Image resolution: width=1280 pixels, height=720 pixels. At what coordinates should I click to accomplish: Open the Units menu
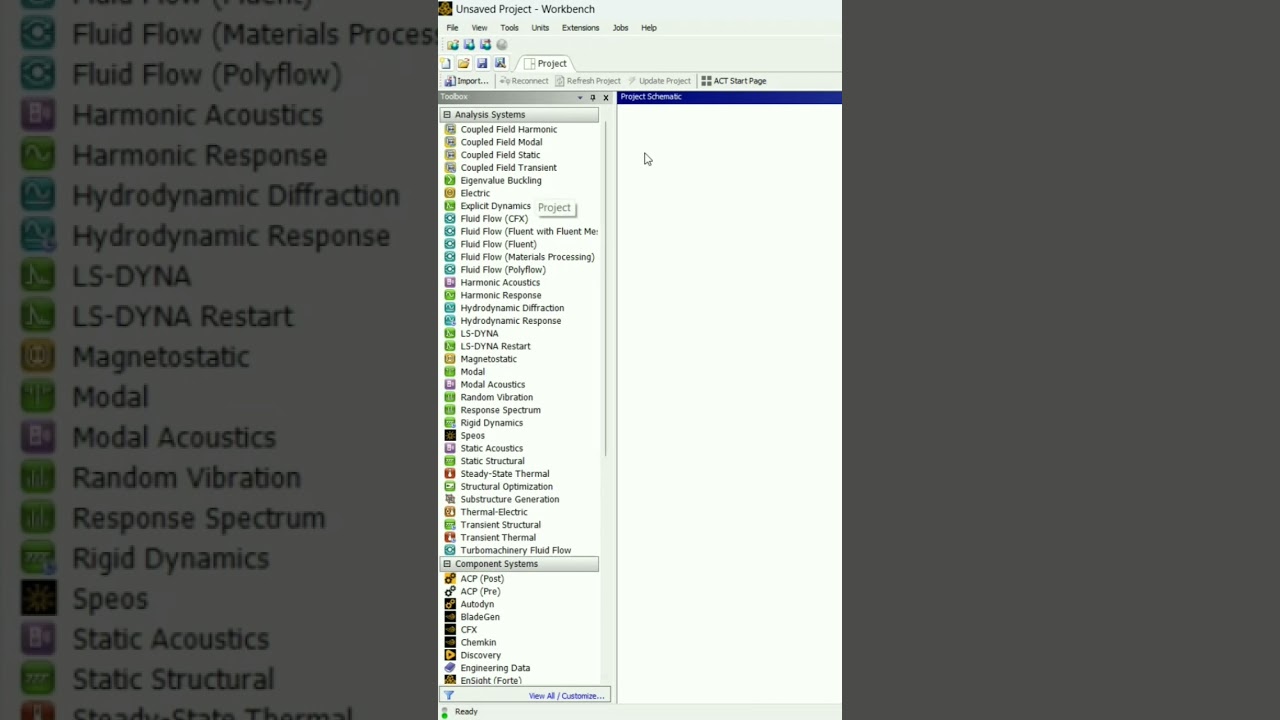(540, 28)
